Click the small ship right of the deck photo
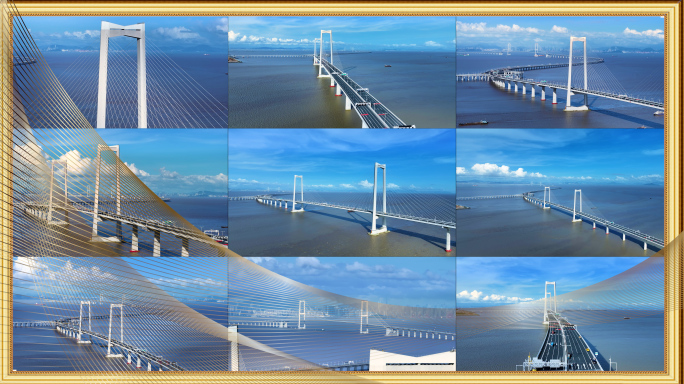Image resolution: width=684 pixels, height=384 pixels. (x=387, y=66)
